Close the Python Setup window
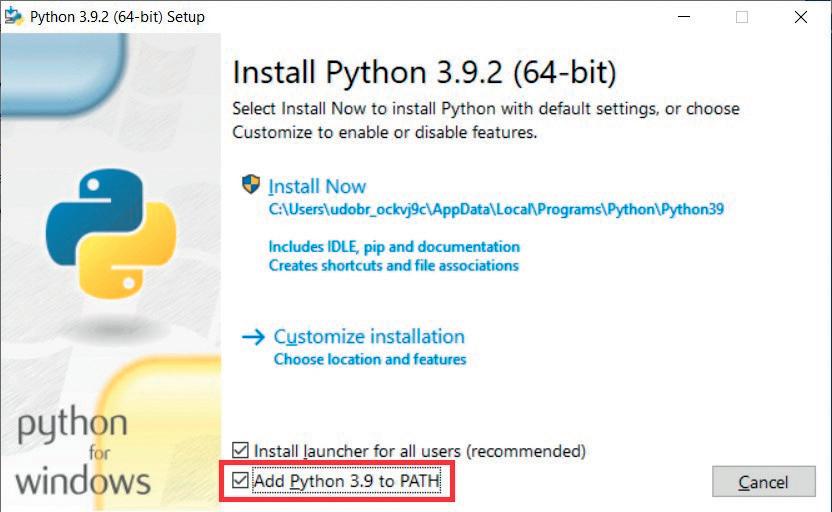The image size is (832, 512). (801, 17)
